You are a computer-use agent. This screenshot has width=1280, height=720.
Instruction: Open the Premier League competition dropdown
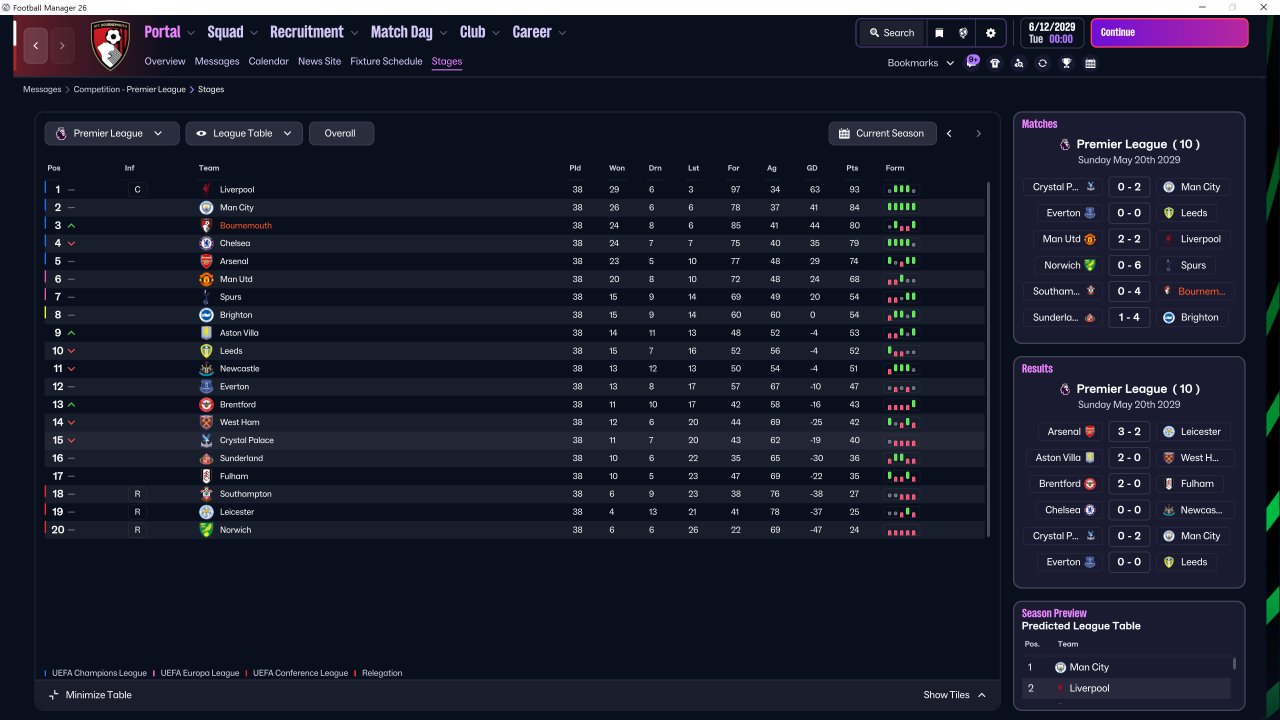(112, 133)
